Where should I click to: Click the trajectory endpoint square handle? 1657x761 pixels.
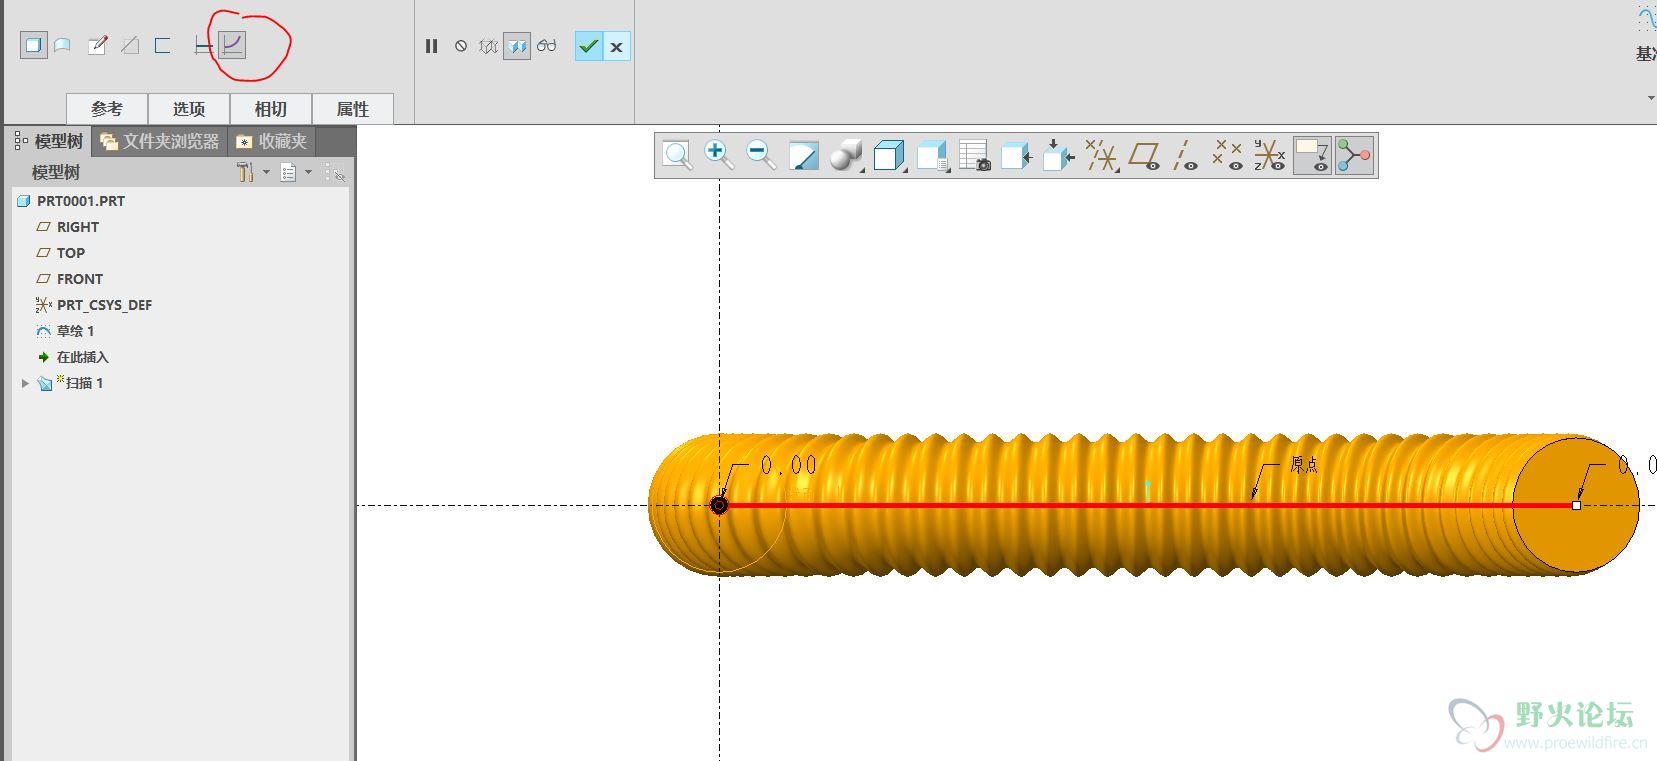[1577, 505]
